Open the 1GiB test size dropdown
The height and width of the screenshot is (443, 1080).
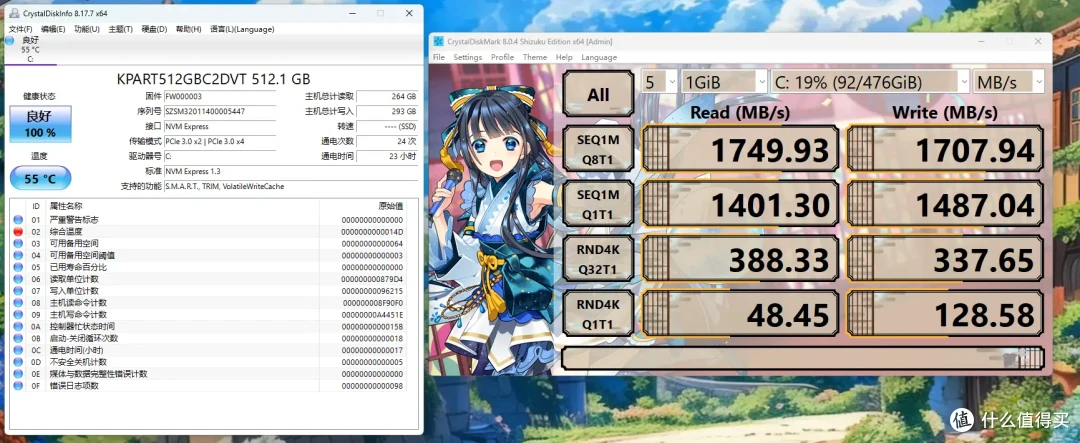(x=723, y=82)
